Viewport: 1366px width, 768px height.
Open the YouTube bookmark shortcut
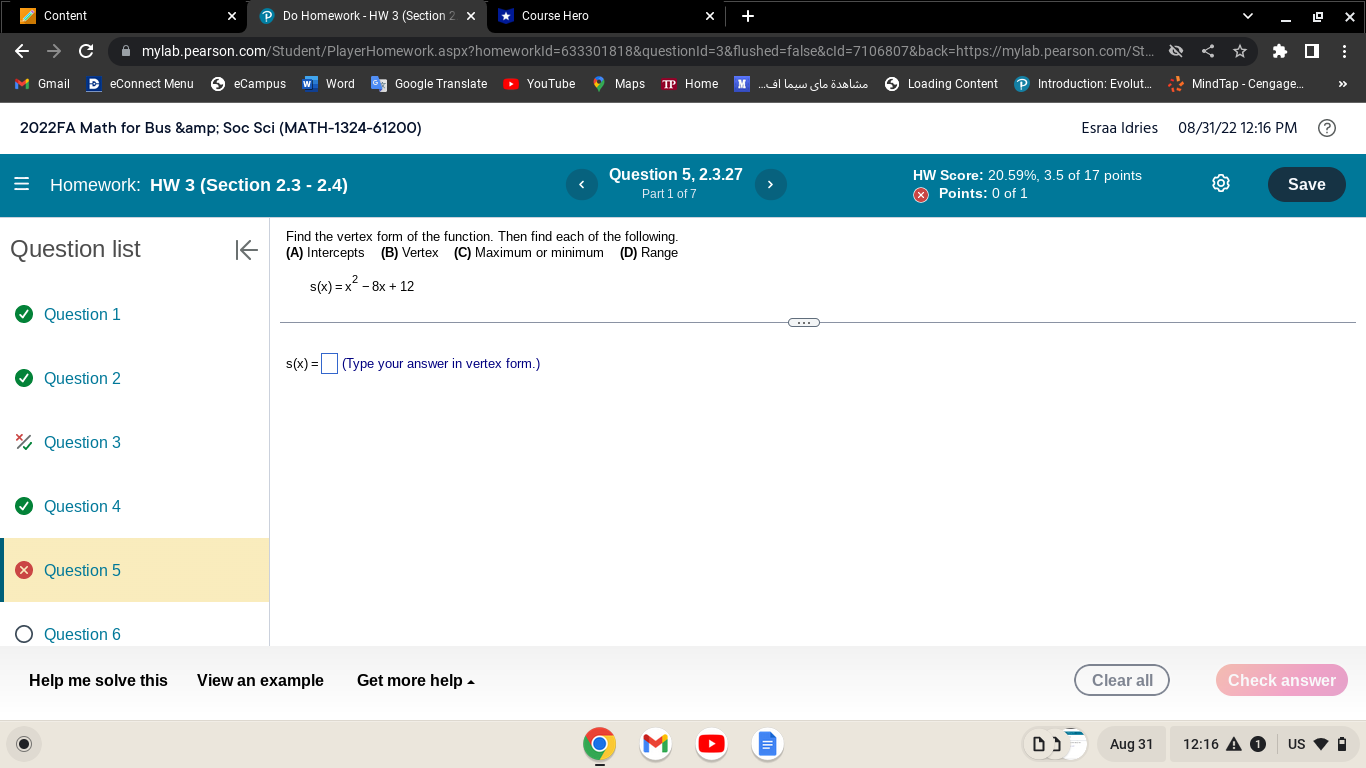coord(538,84)
